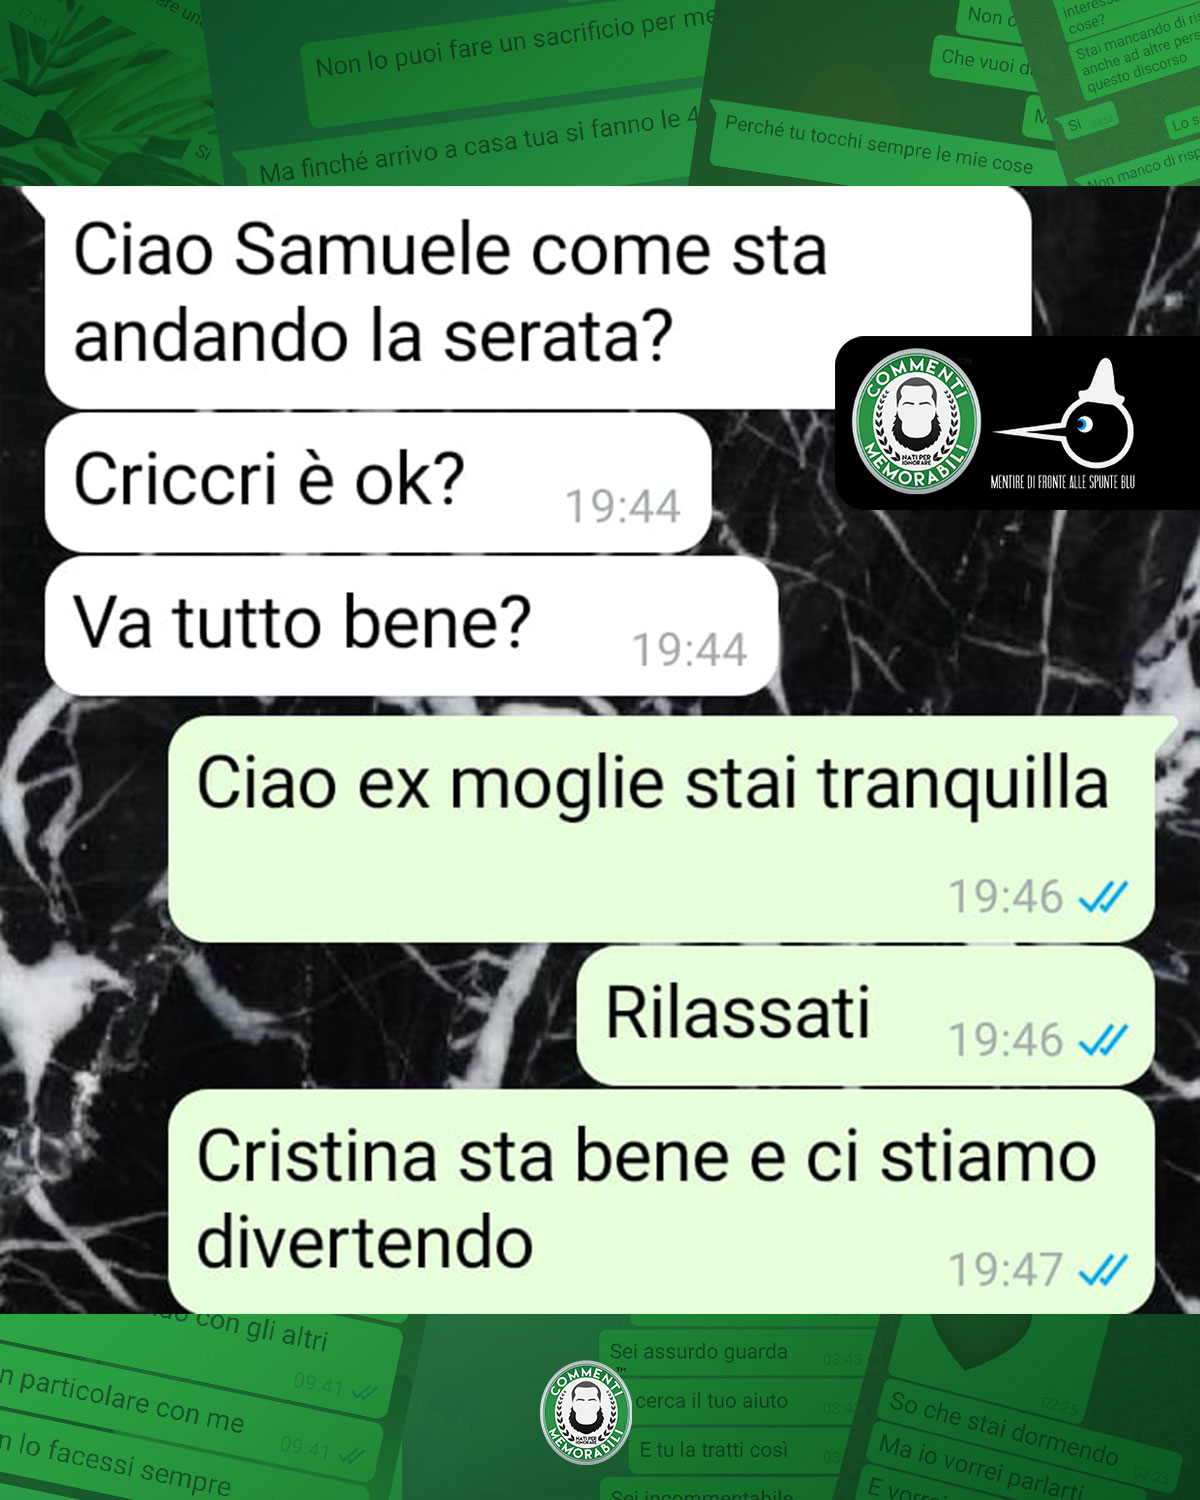Click 19:44 timestamp on 'Va tutto bene?'
The width and height of the screenshot is (1200, 1500).
coord(690,650)
